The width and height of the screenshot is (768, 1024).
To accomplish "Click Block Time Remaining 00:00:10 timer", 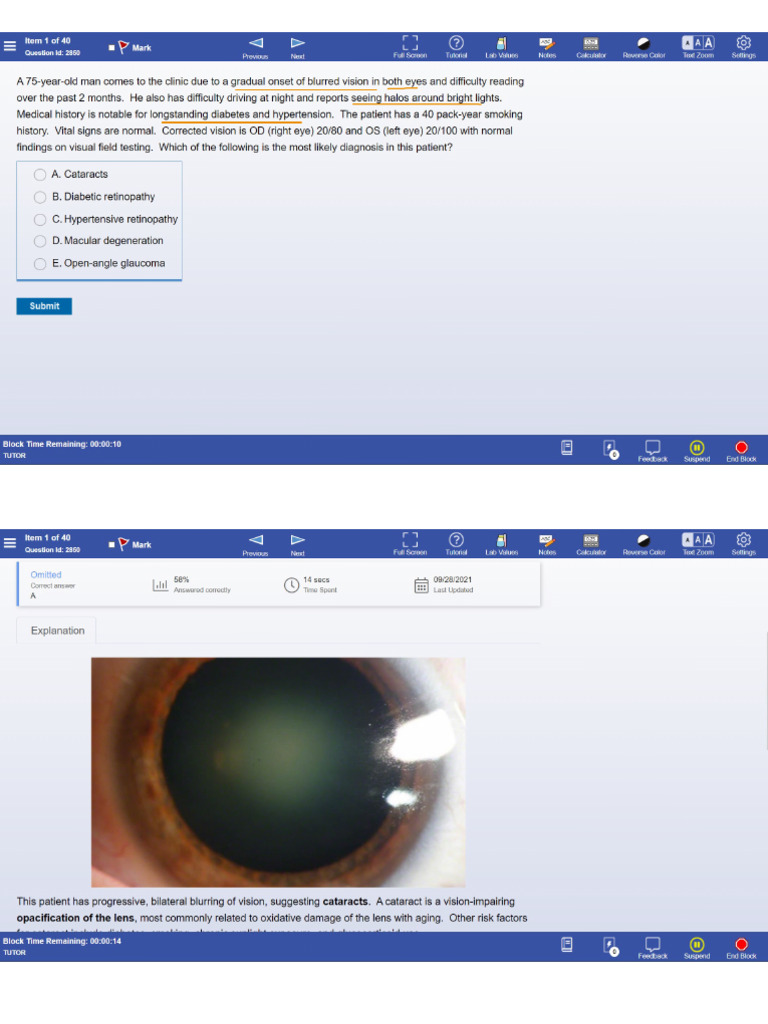I will pyautogui.click(x=62, y=444).
